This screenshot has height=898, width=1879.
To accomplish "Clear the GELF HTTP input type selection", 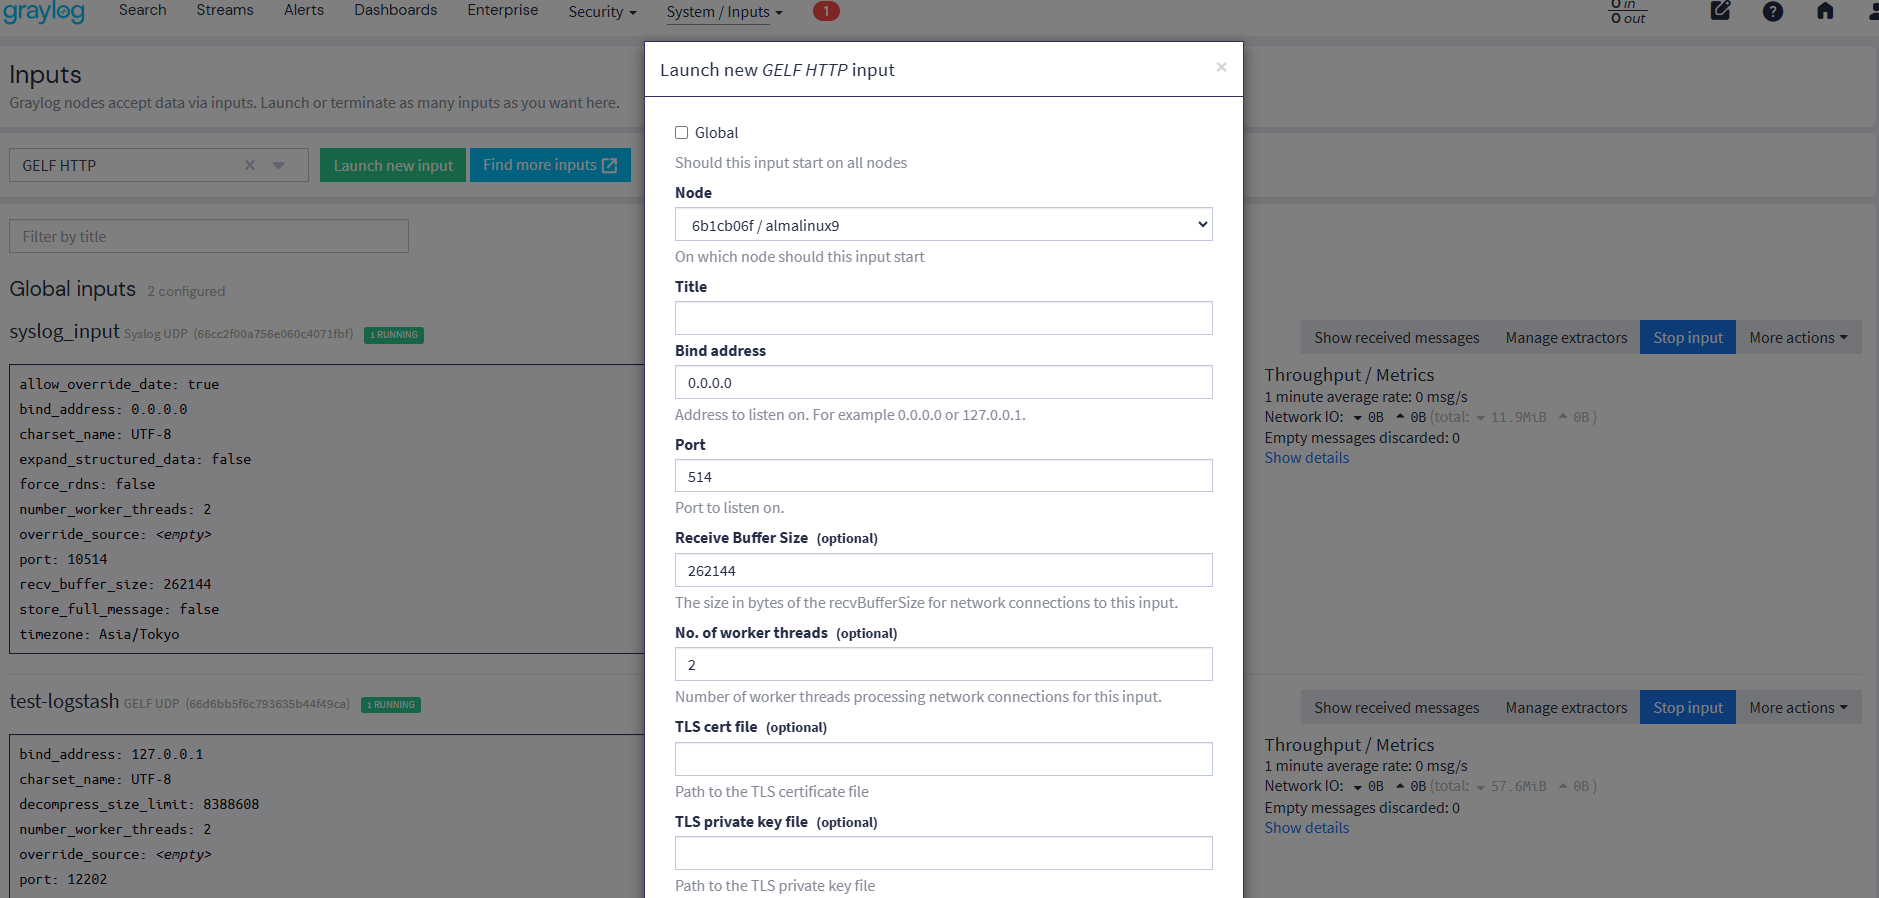I will tap(250, 165).
